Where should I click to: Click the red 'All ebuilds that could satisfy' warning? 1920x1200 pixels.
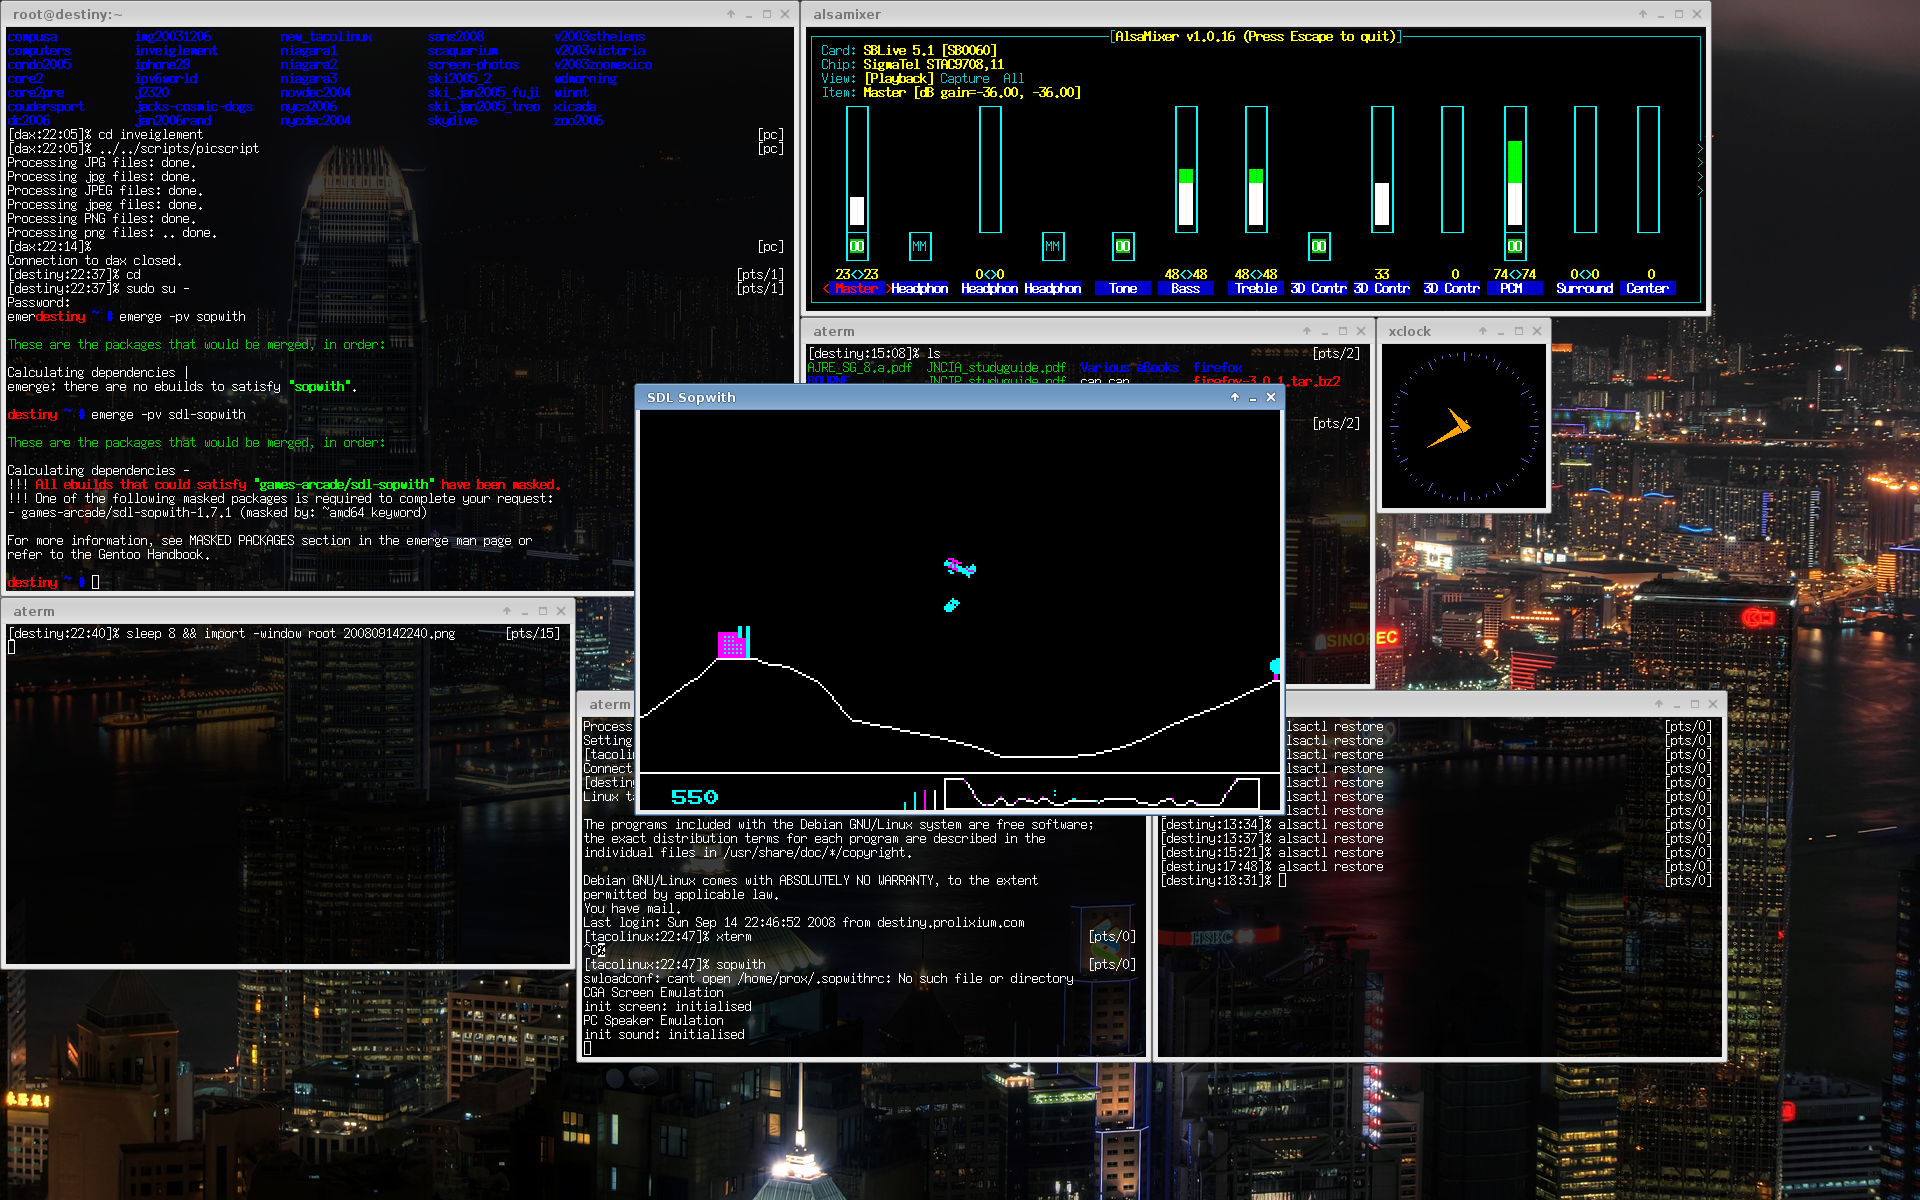click(140, 484)
